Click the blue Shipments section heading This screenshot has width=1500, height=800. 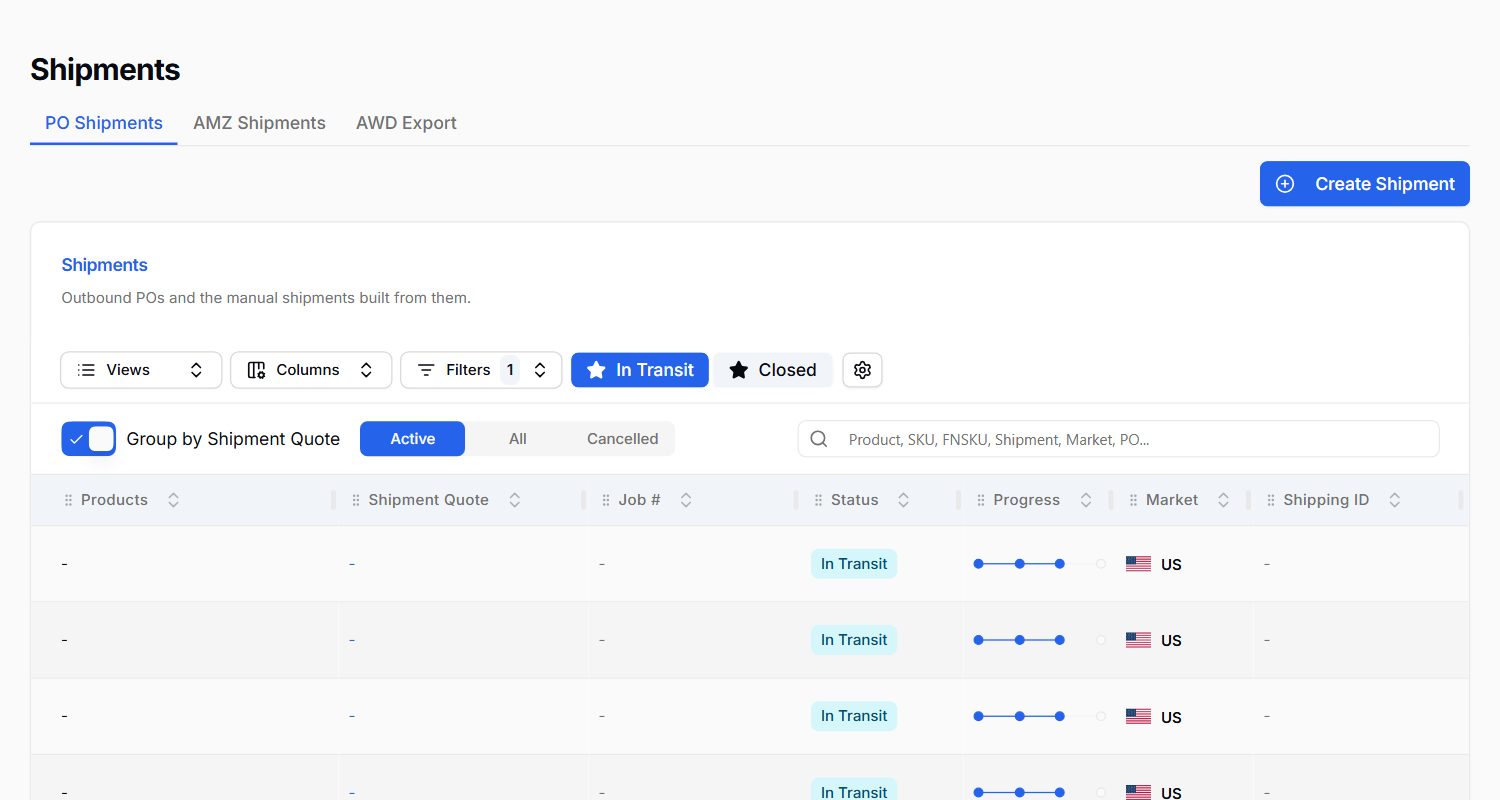104,265
